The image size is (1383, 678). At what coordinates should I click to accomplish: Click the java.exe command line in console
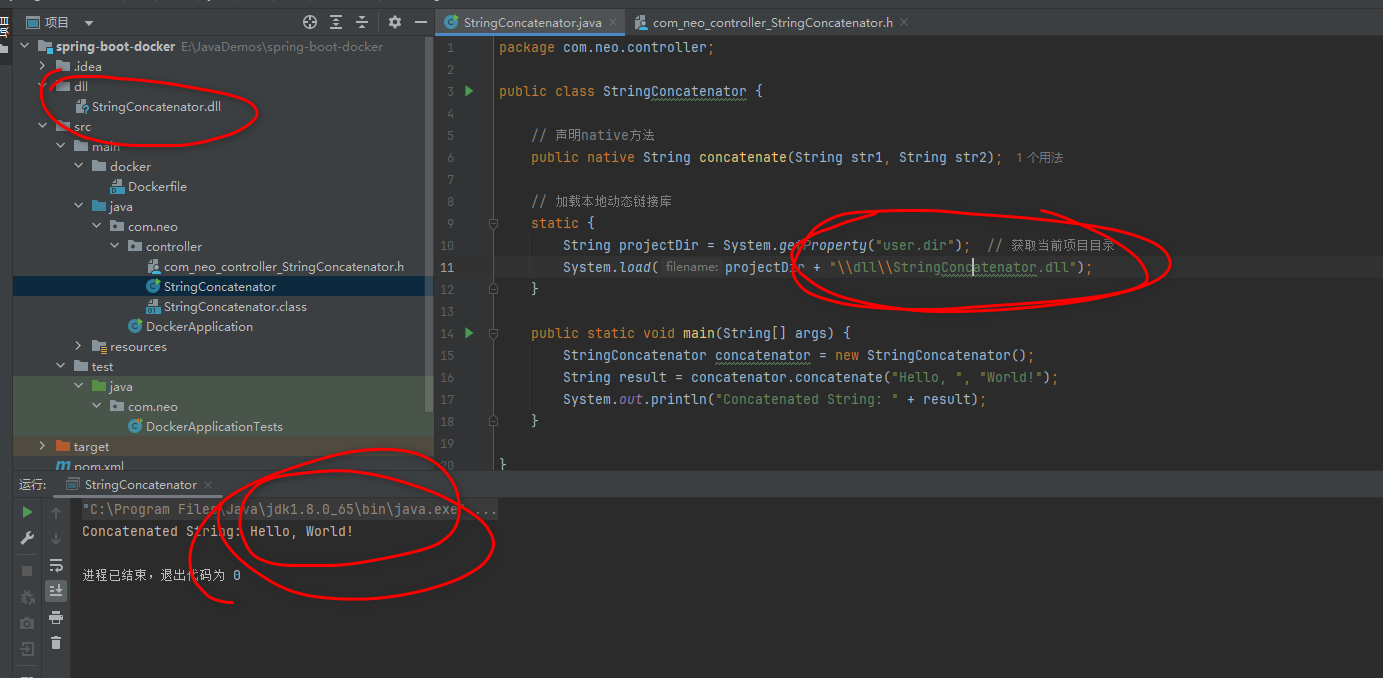point(289,509)
